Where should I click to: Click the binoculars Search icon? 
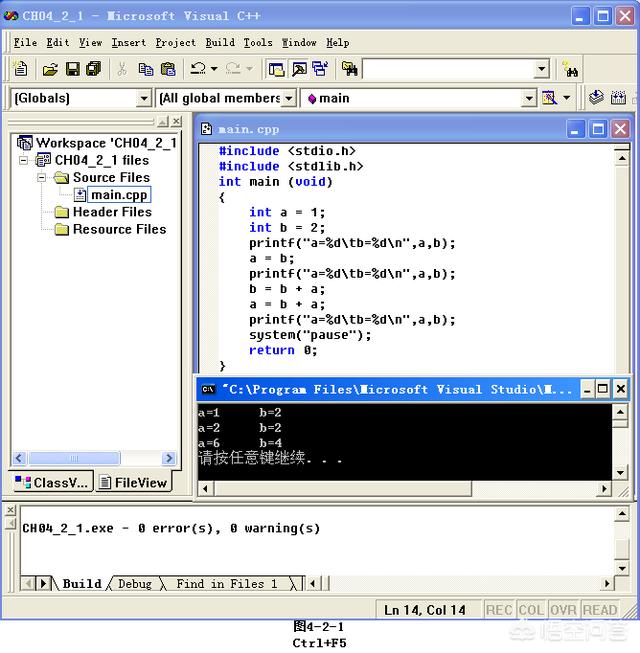coord(570,69)
